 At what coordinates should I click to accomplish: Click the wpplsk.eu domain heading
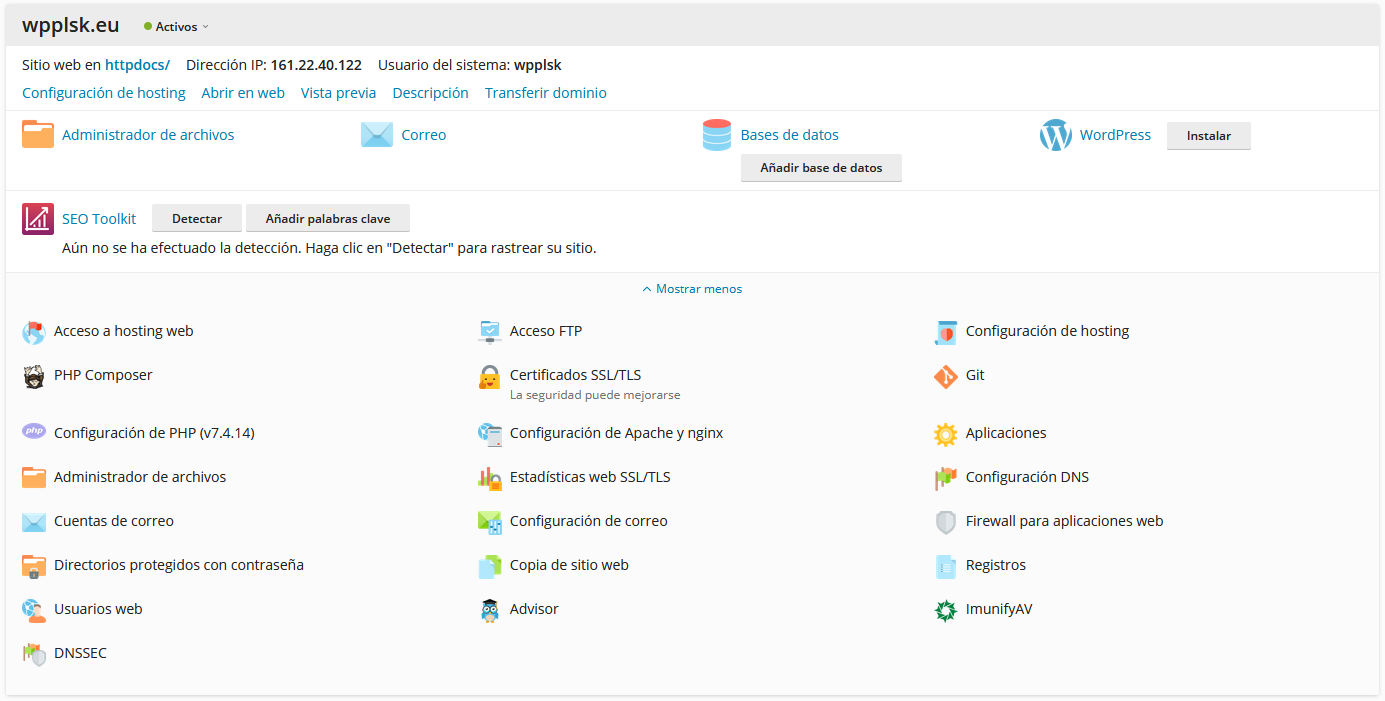point(71,26)
